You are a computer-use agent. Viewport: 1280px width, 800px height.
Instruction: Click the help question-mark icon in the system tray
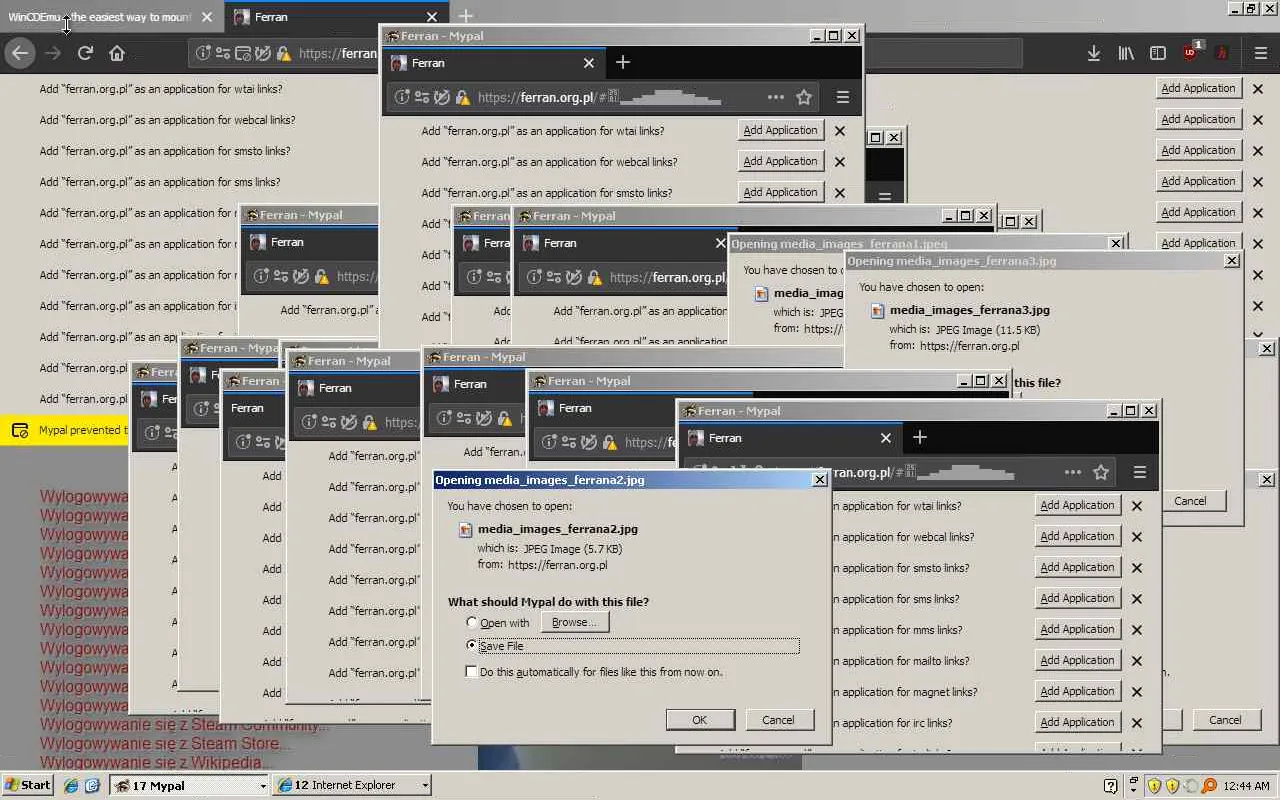click(1110, 785)
